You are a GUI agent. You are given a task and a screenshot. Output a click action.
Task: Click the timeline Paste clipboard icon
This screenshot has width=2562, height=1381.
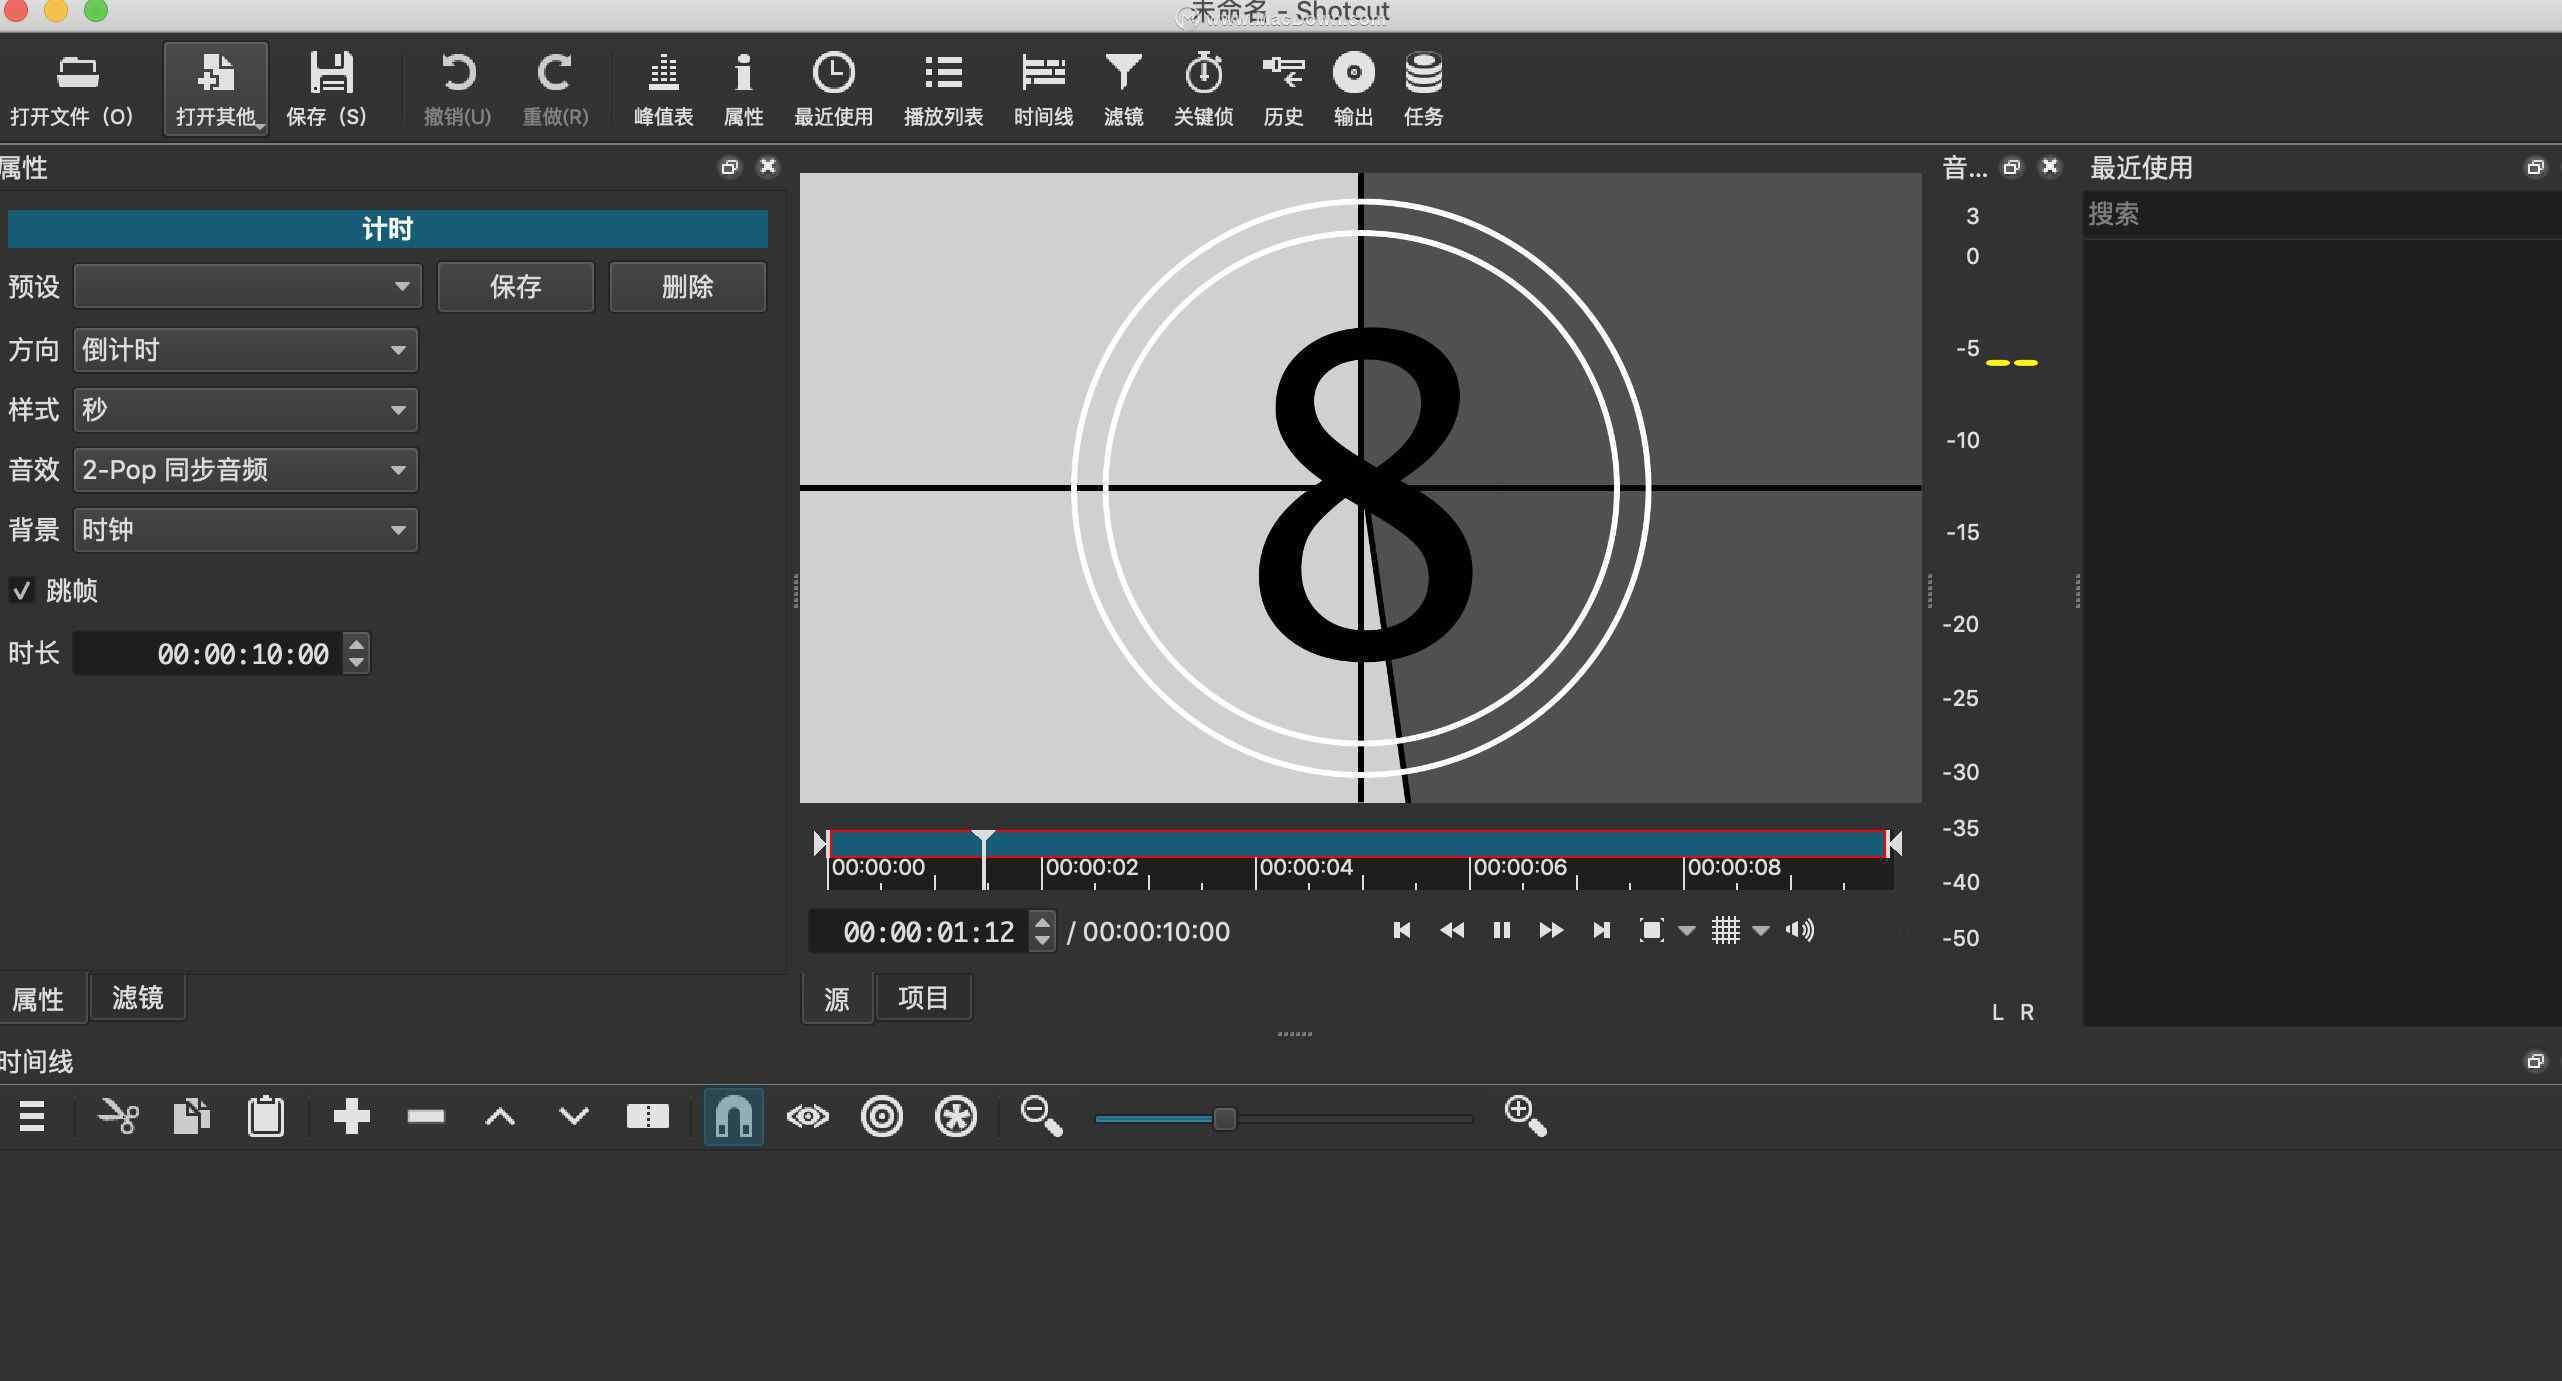click(266, 1116)
